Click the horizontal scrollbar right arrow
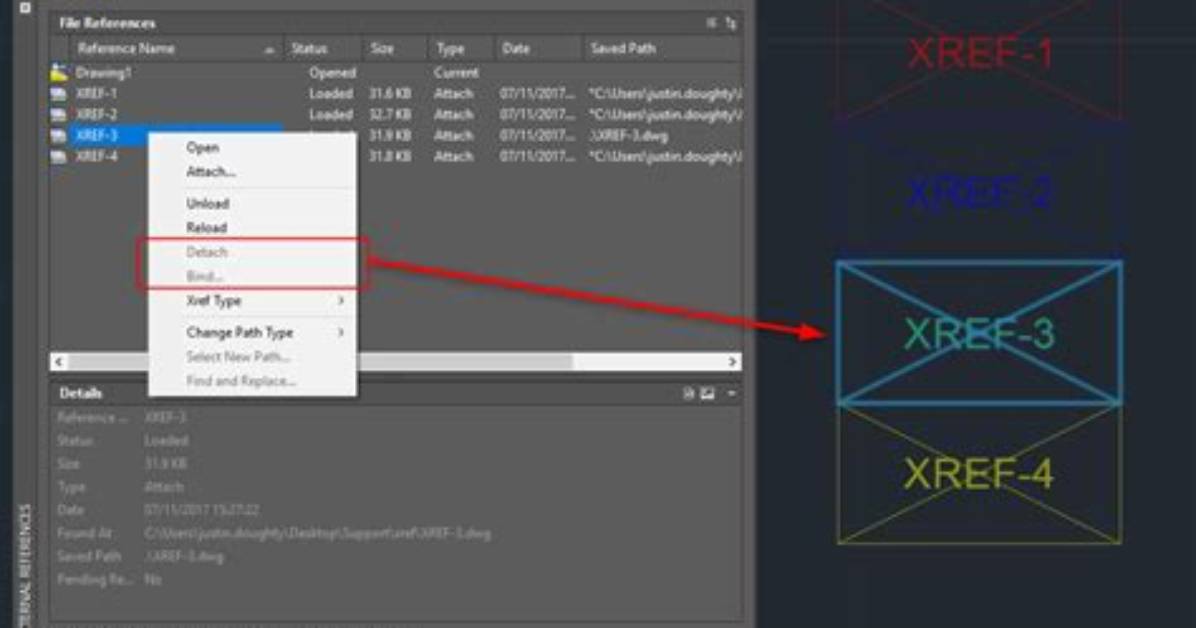 point(732,362)
